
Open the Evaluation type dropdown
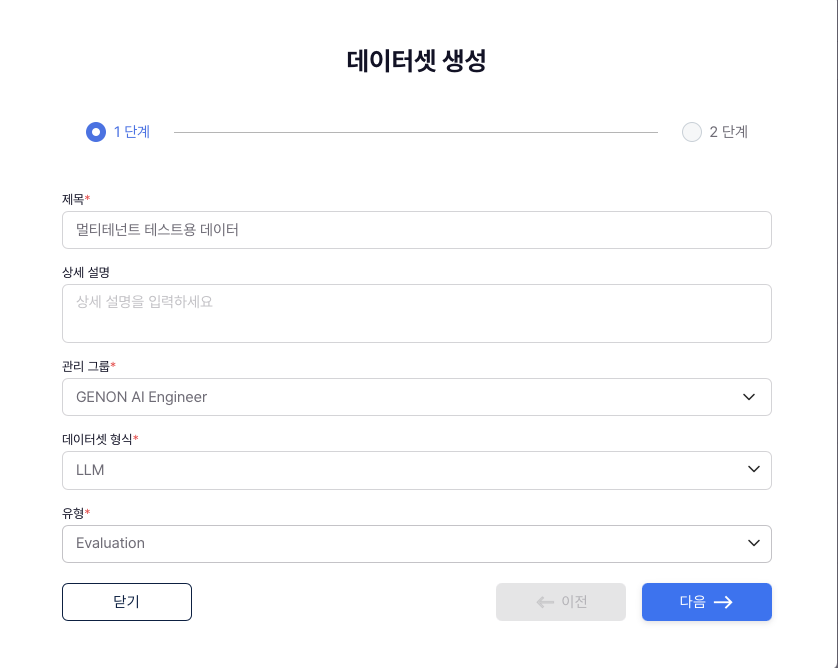tap(400, 543)
